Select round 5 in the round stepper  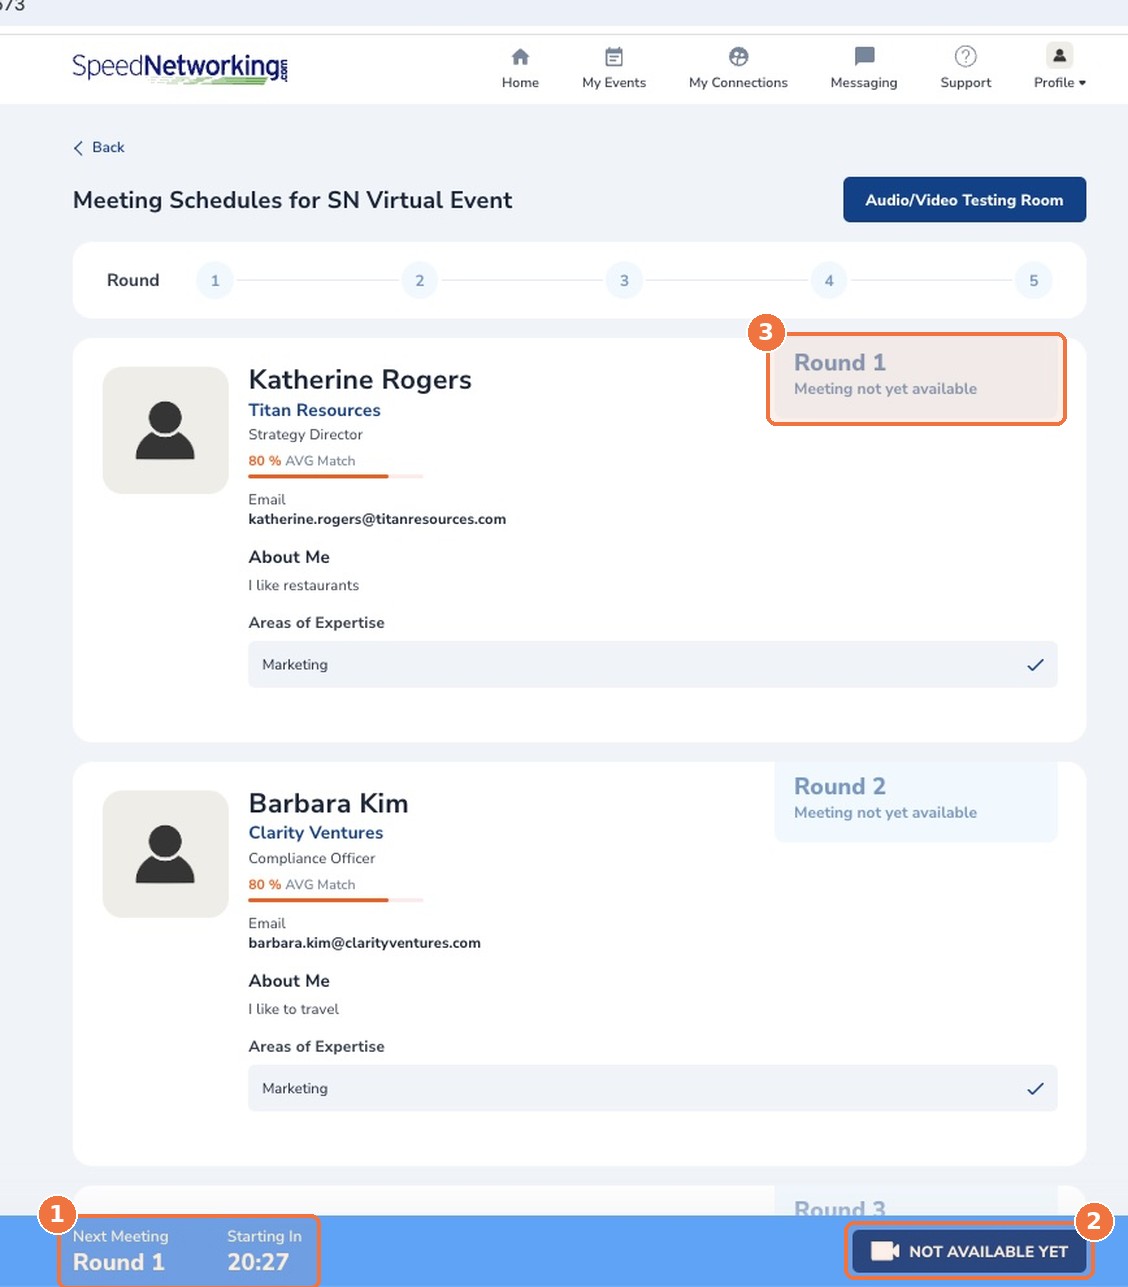(x=1034, y=280)
